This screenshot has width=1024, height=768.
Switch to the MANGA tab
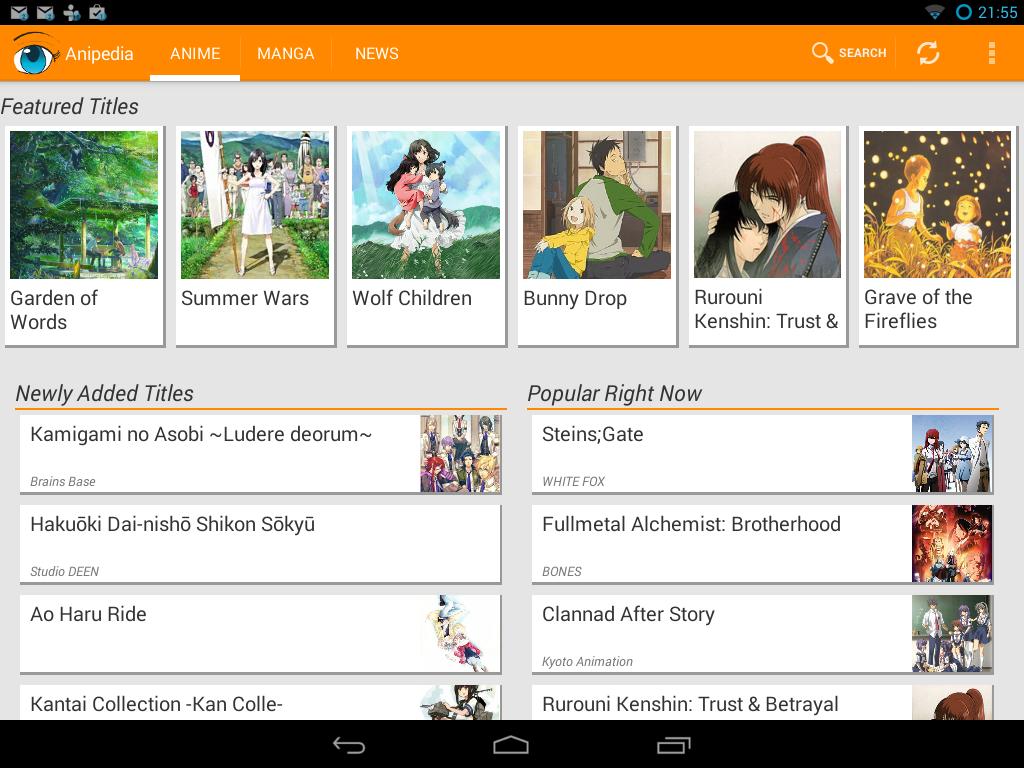(285, 54)
